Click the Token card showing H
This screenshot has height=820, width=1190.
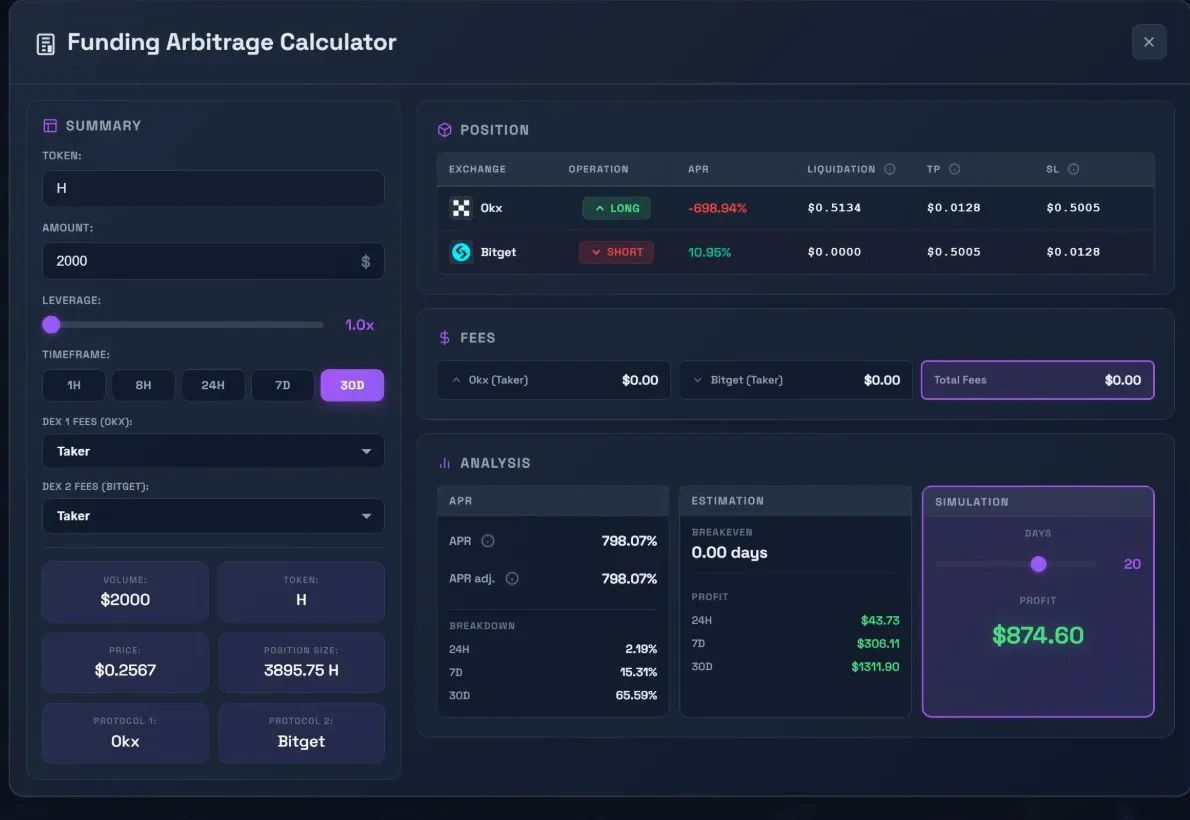point(301,592)
